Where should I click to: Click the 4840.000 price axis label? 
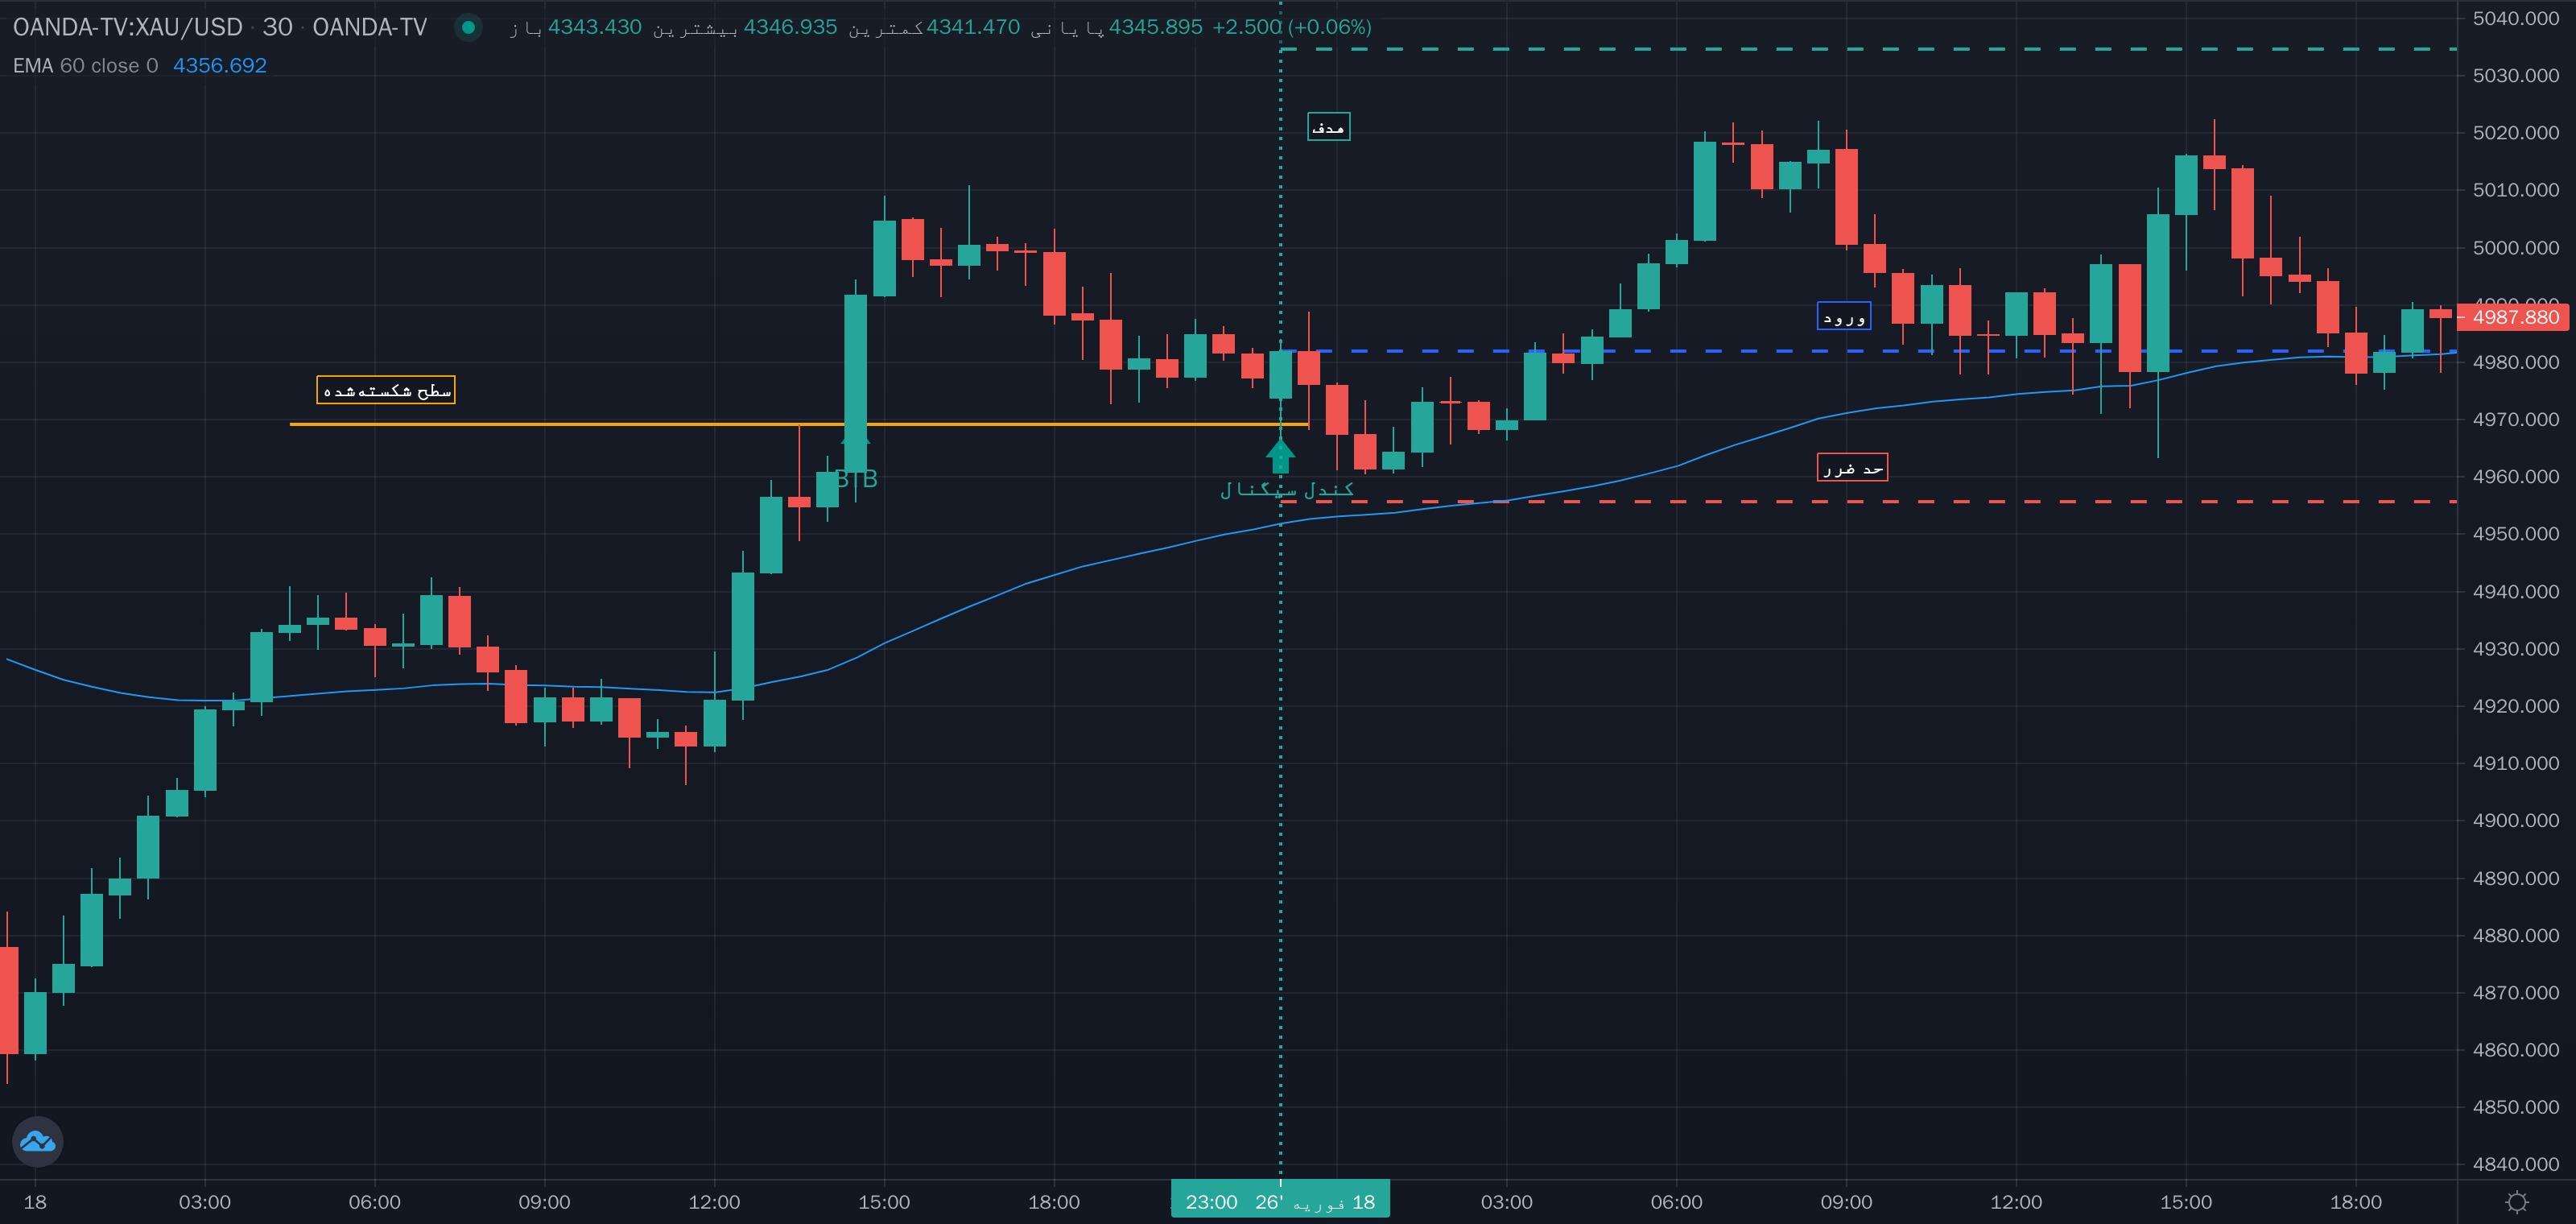(2515, 1164)
